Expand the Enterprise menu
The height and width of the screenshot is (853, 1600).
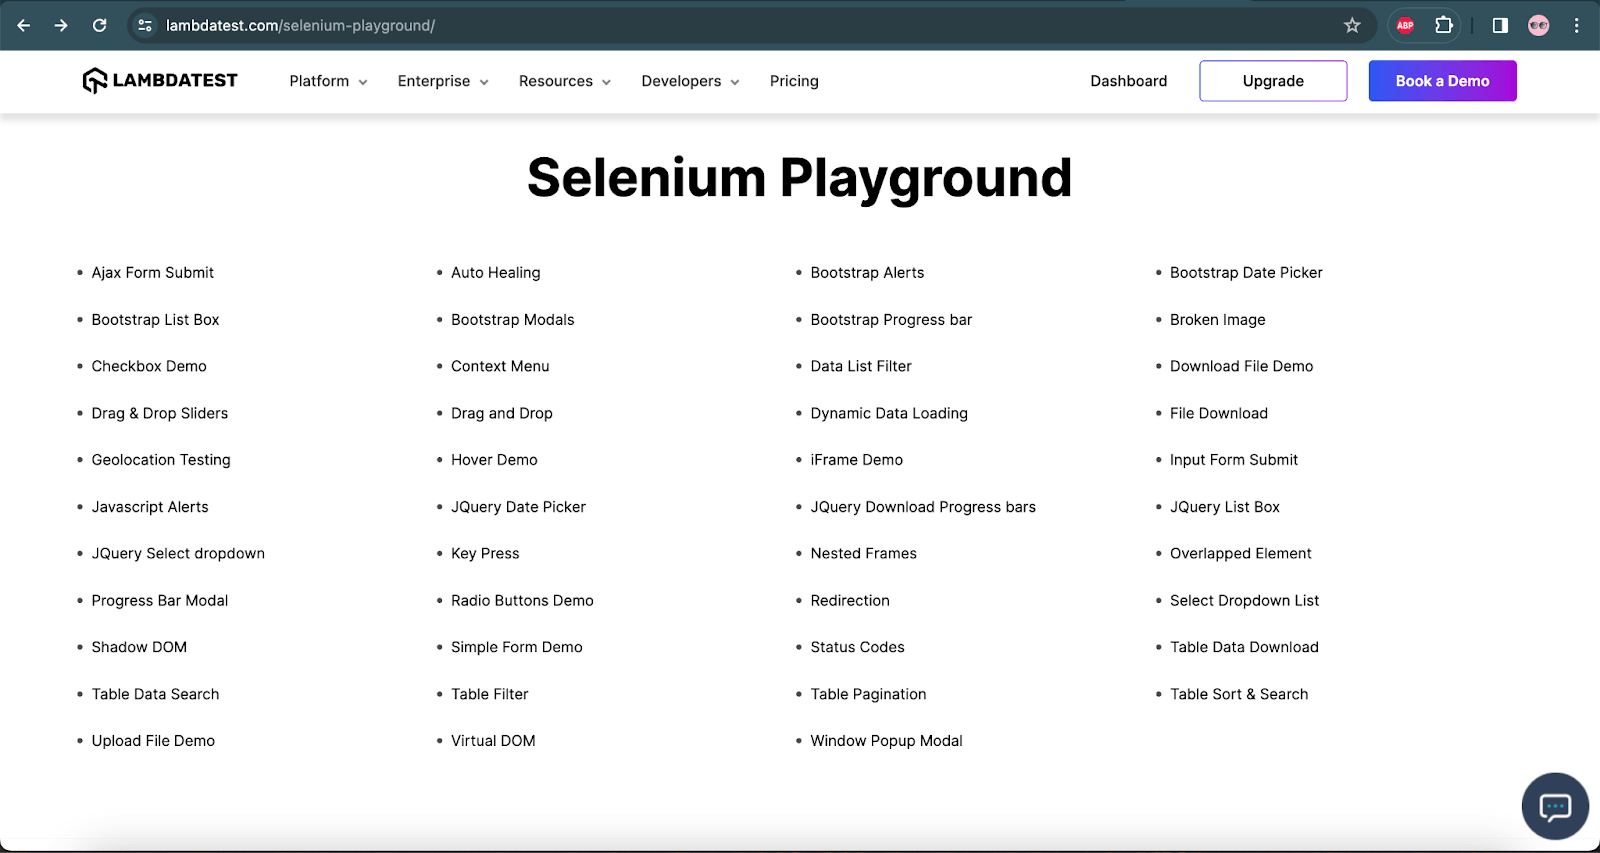443,81
